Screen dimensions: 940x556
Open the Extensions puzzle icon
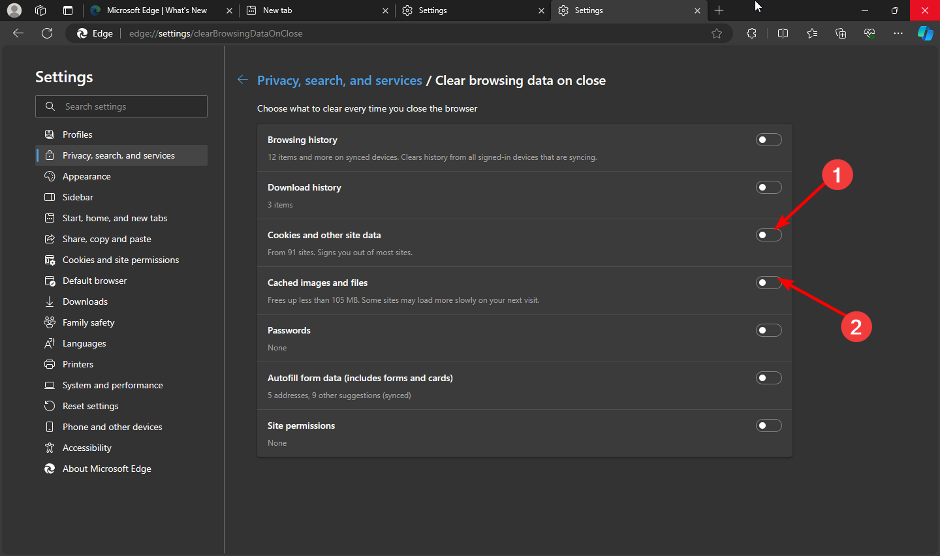coord(752,34)
